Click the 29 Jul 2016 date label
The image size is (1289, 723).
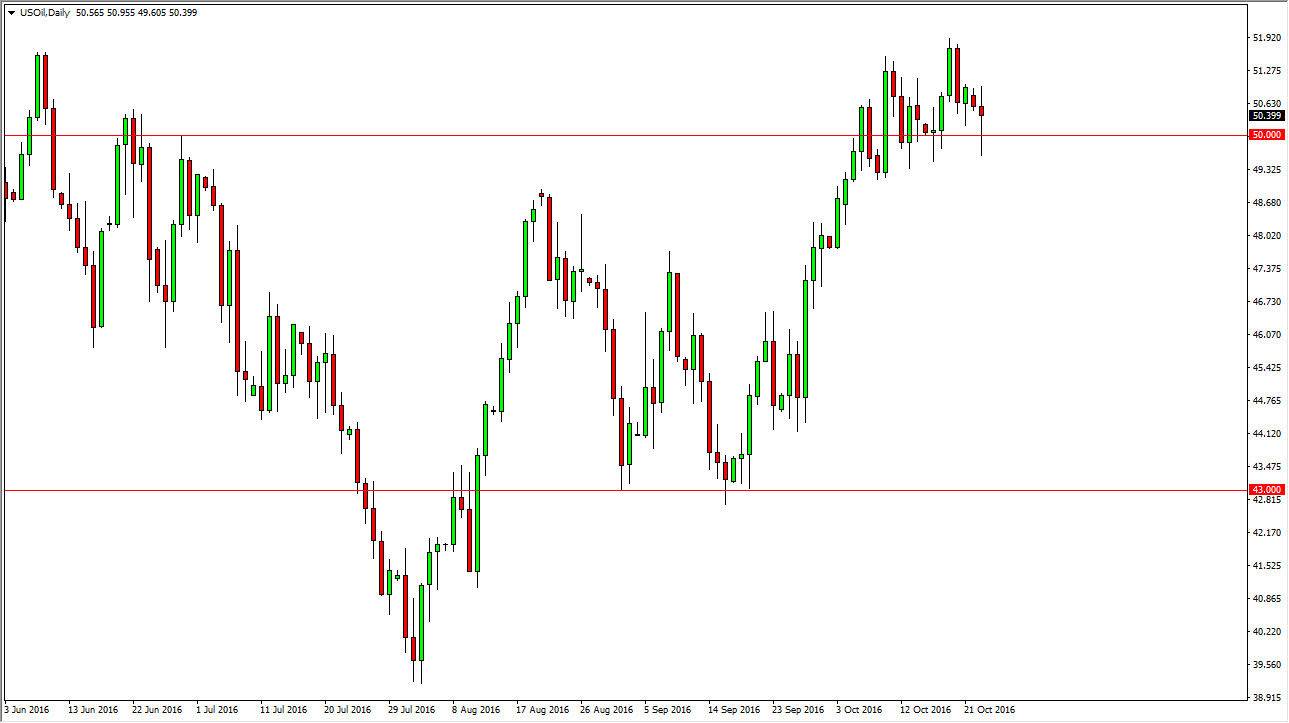tap(412, 710)
